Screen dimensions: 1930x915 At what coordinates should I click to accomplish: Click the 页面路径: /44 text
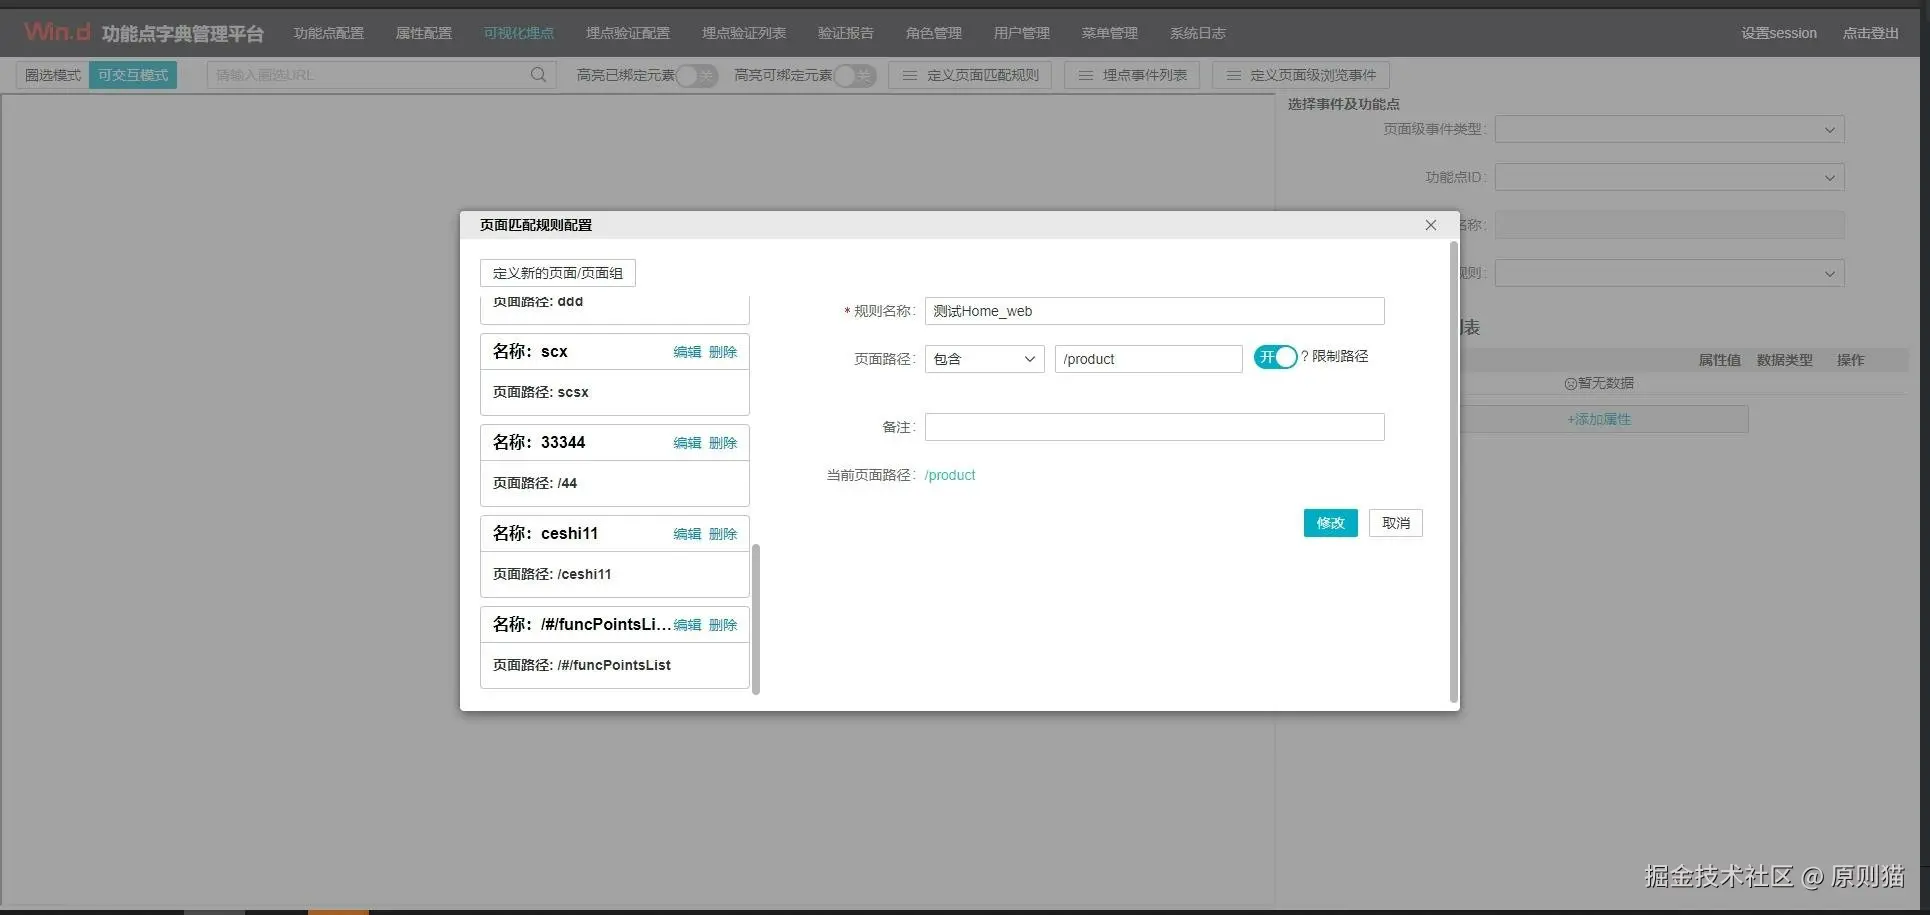[535, 483]
